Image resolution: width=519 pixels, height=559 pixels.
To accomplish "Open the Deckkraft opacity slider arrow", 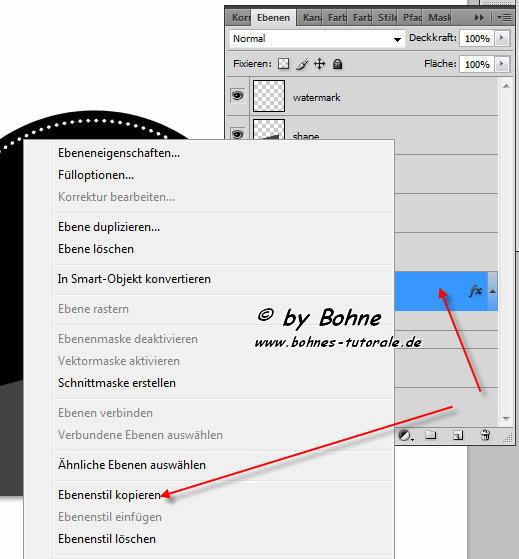I will (502, 38).
